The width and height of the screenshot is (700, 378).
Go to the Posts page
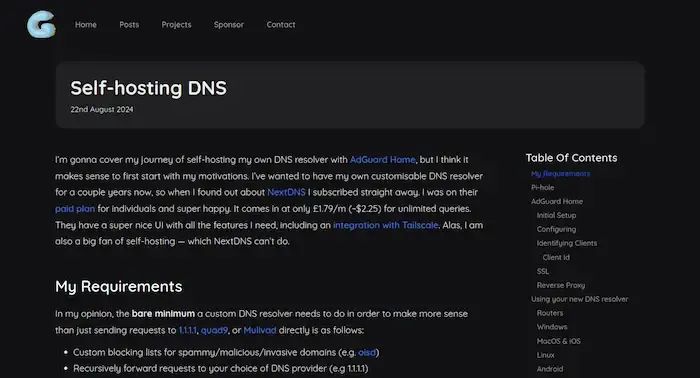coord(129,25)
